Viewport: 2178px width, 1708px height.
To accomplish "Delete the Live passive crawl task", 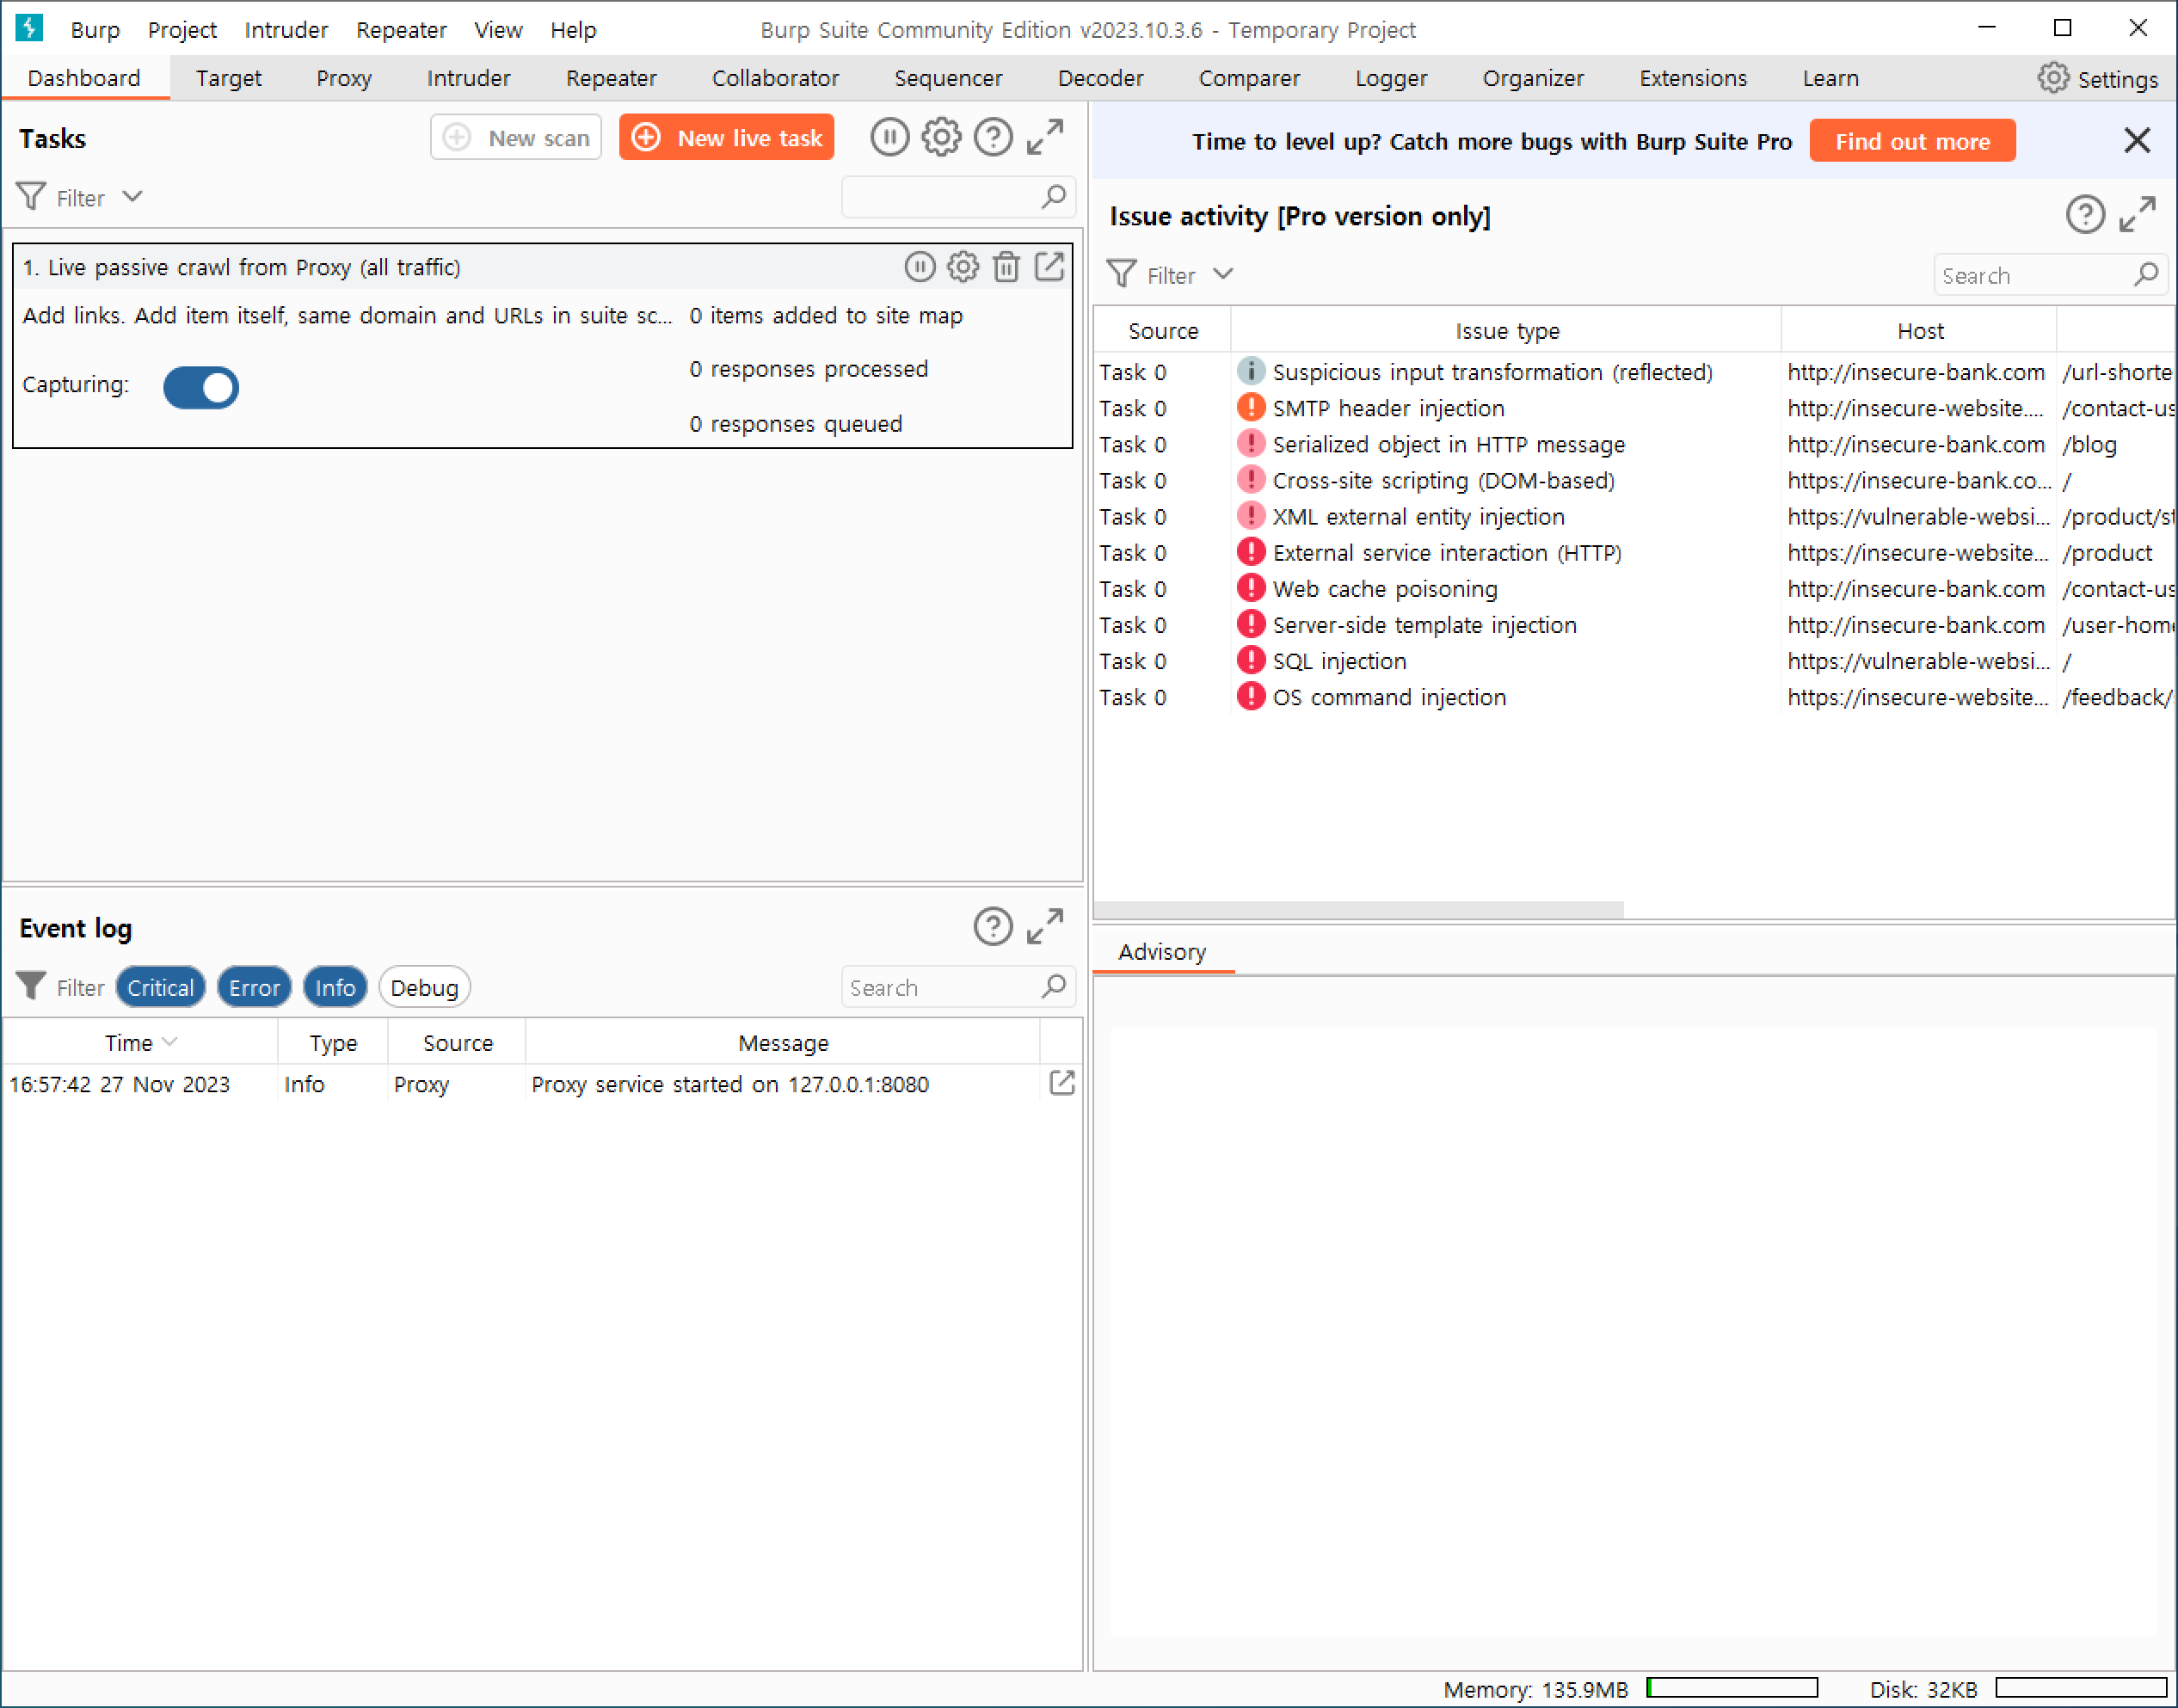I will click(x=1006, y=267).
